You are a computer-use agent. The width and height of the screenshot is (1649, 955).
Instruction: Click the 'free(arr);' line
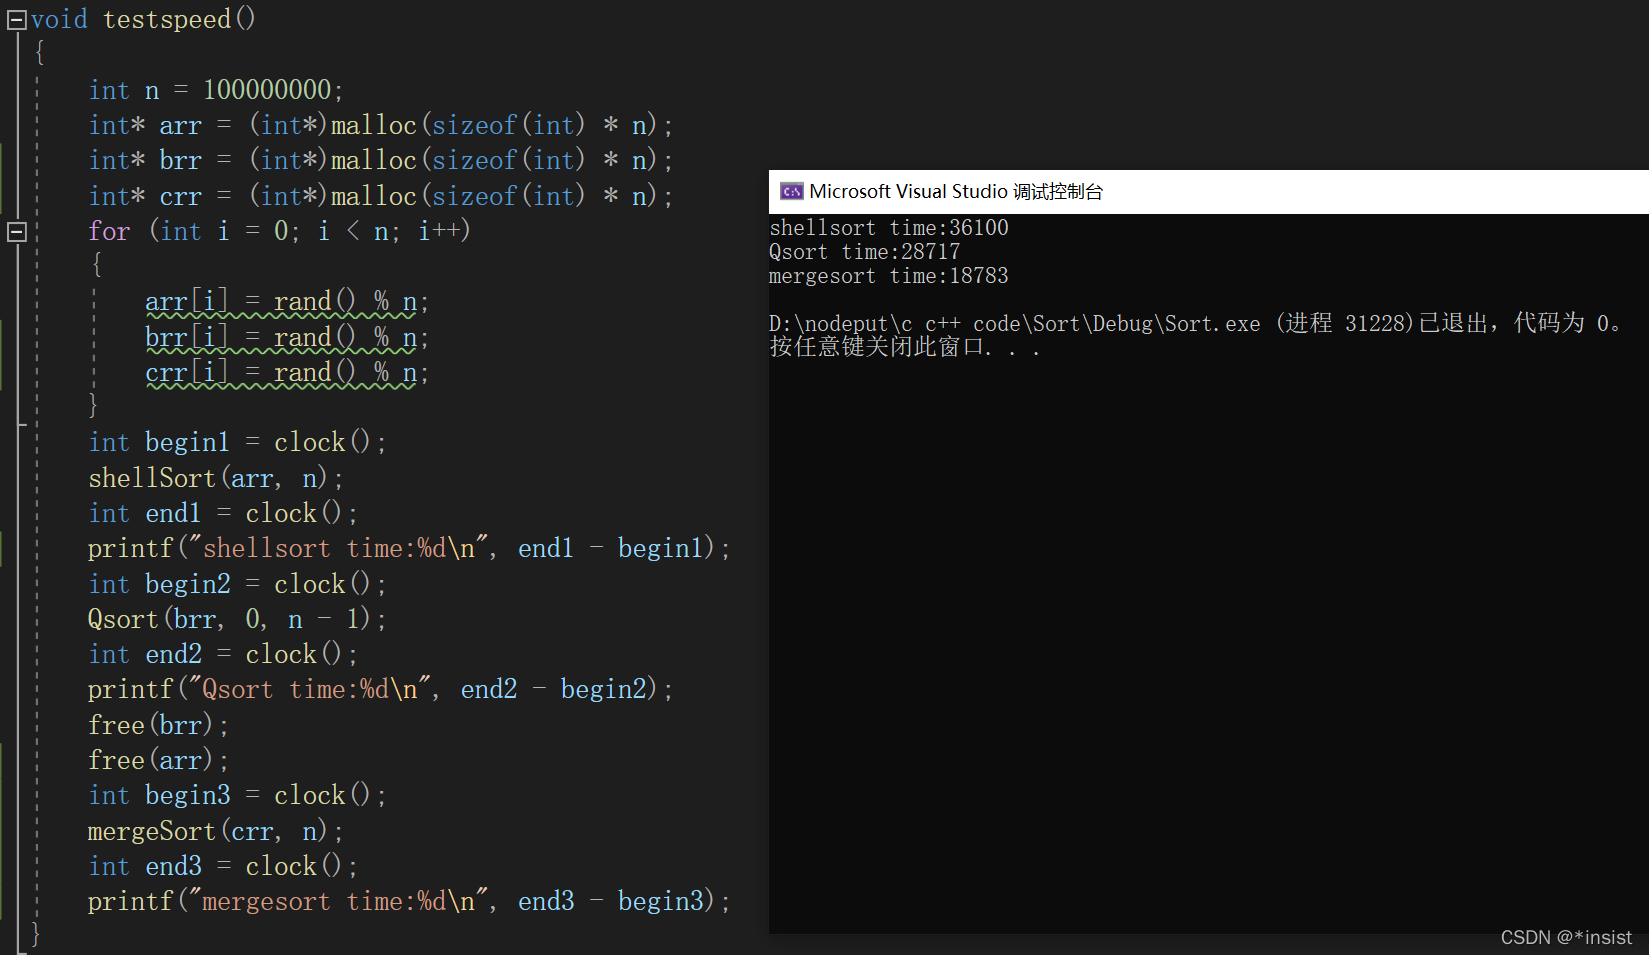(159, 760)
